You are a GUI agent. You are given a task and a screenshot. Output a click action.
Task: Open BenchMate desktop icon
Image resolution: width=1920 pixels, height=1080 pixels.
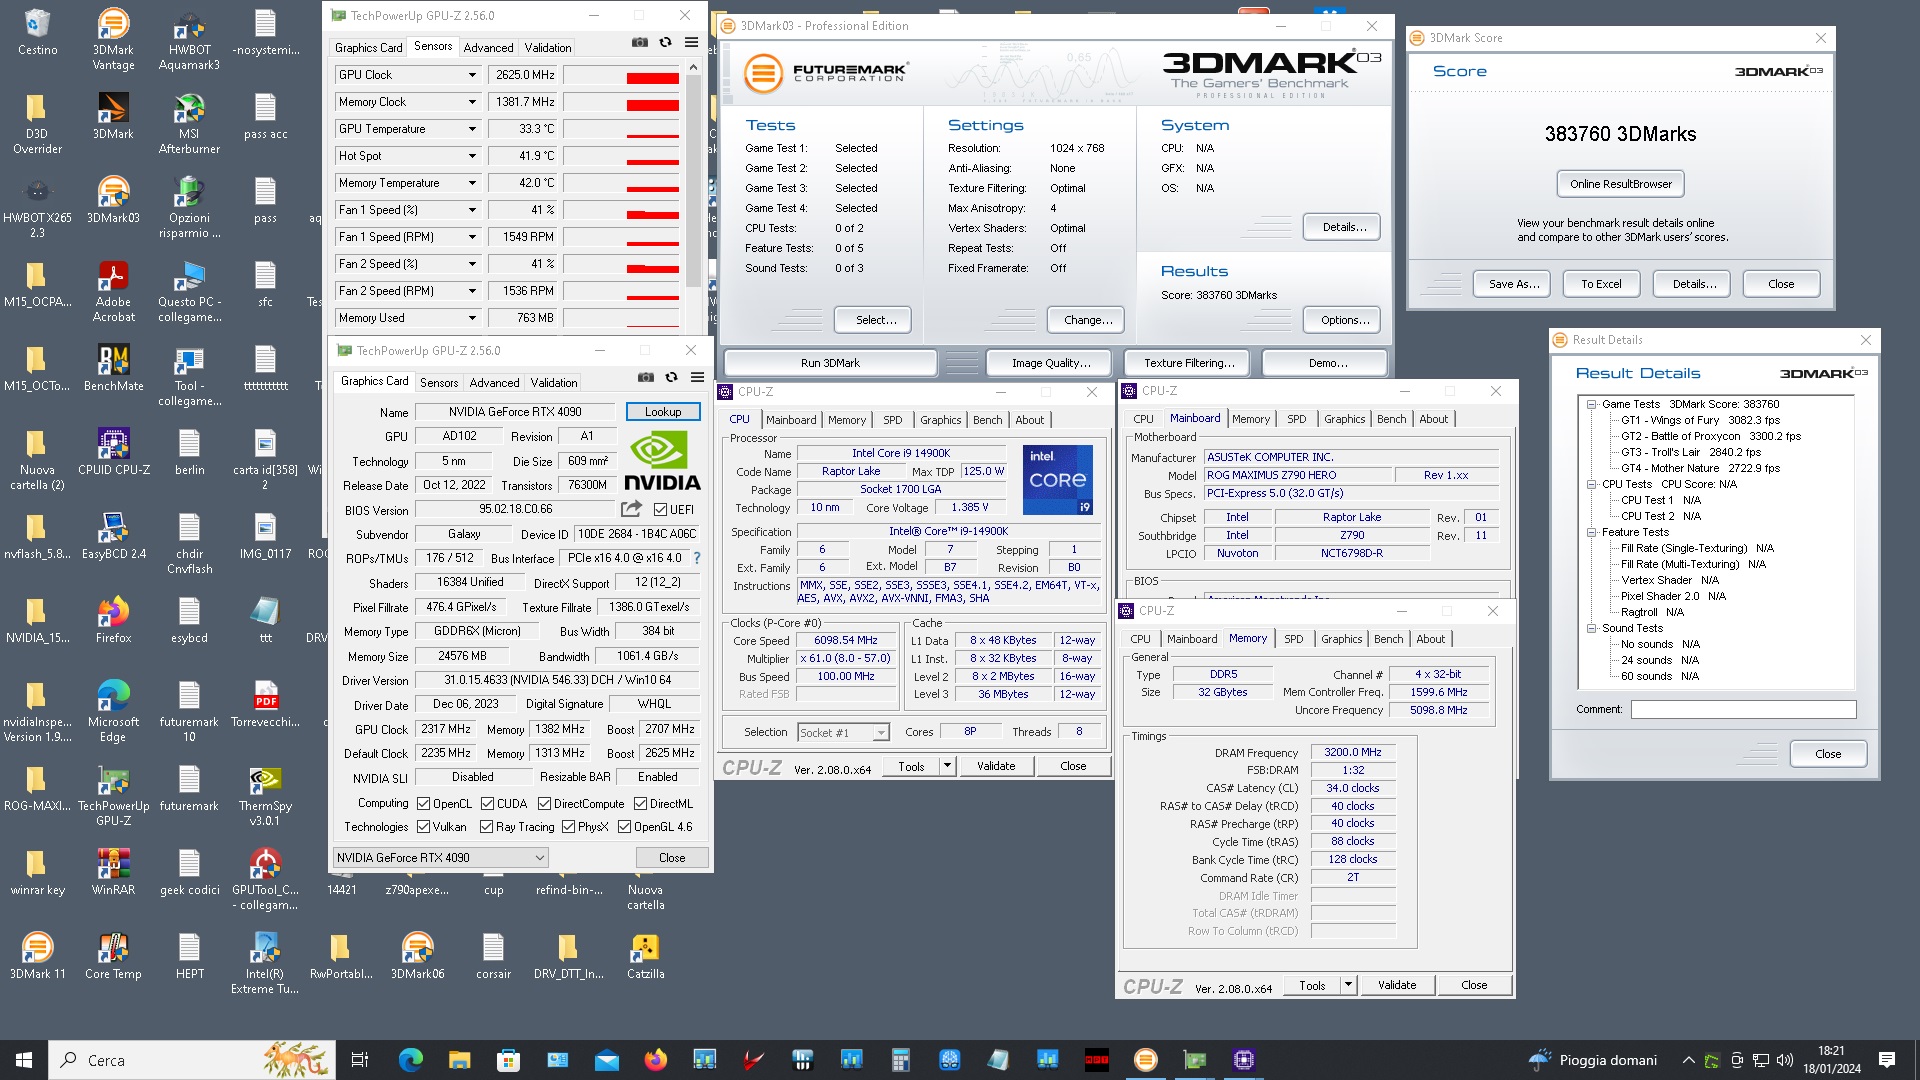(x=113, y=368)
